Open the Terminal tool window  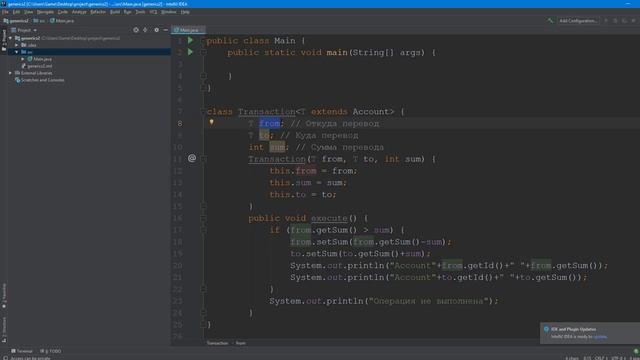tap(22, 351)
